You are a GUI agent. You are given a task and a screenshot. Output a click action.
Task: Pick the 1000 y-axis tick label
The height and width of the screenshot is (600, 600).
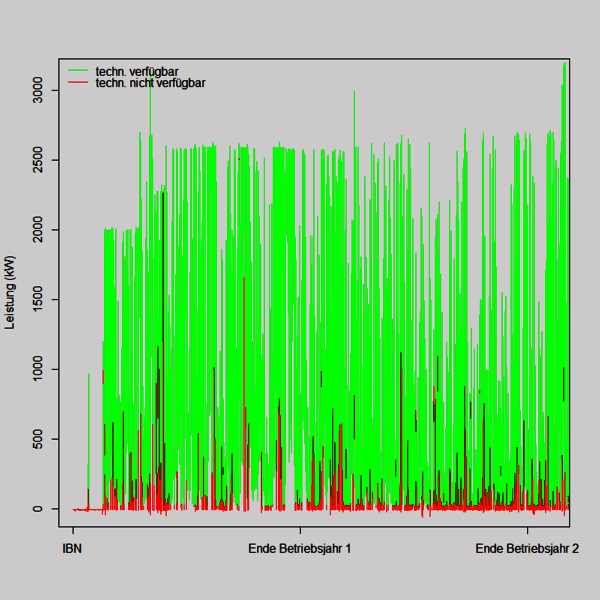(38, 369)
